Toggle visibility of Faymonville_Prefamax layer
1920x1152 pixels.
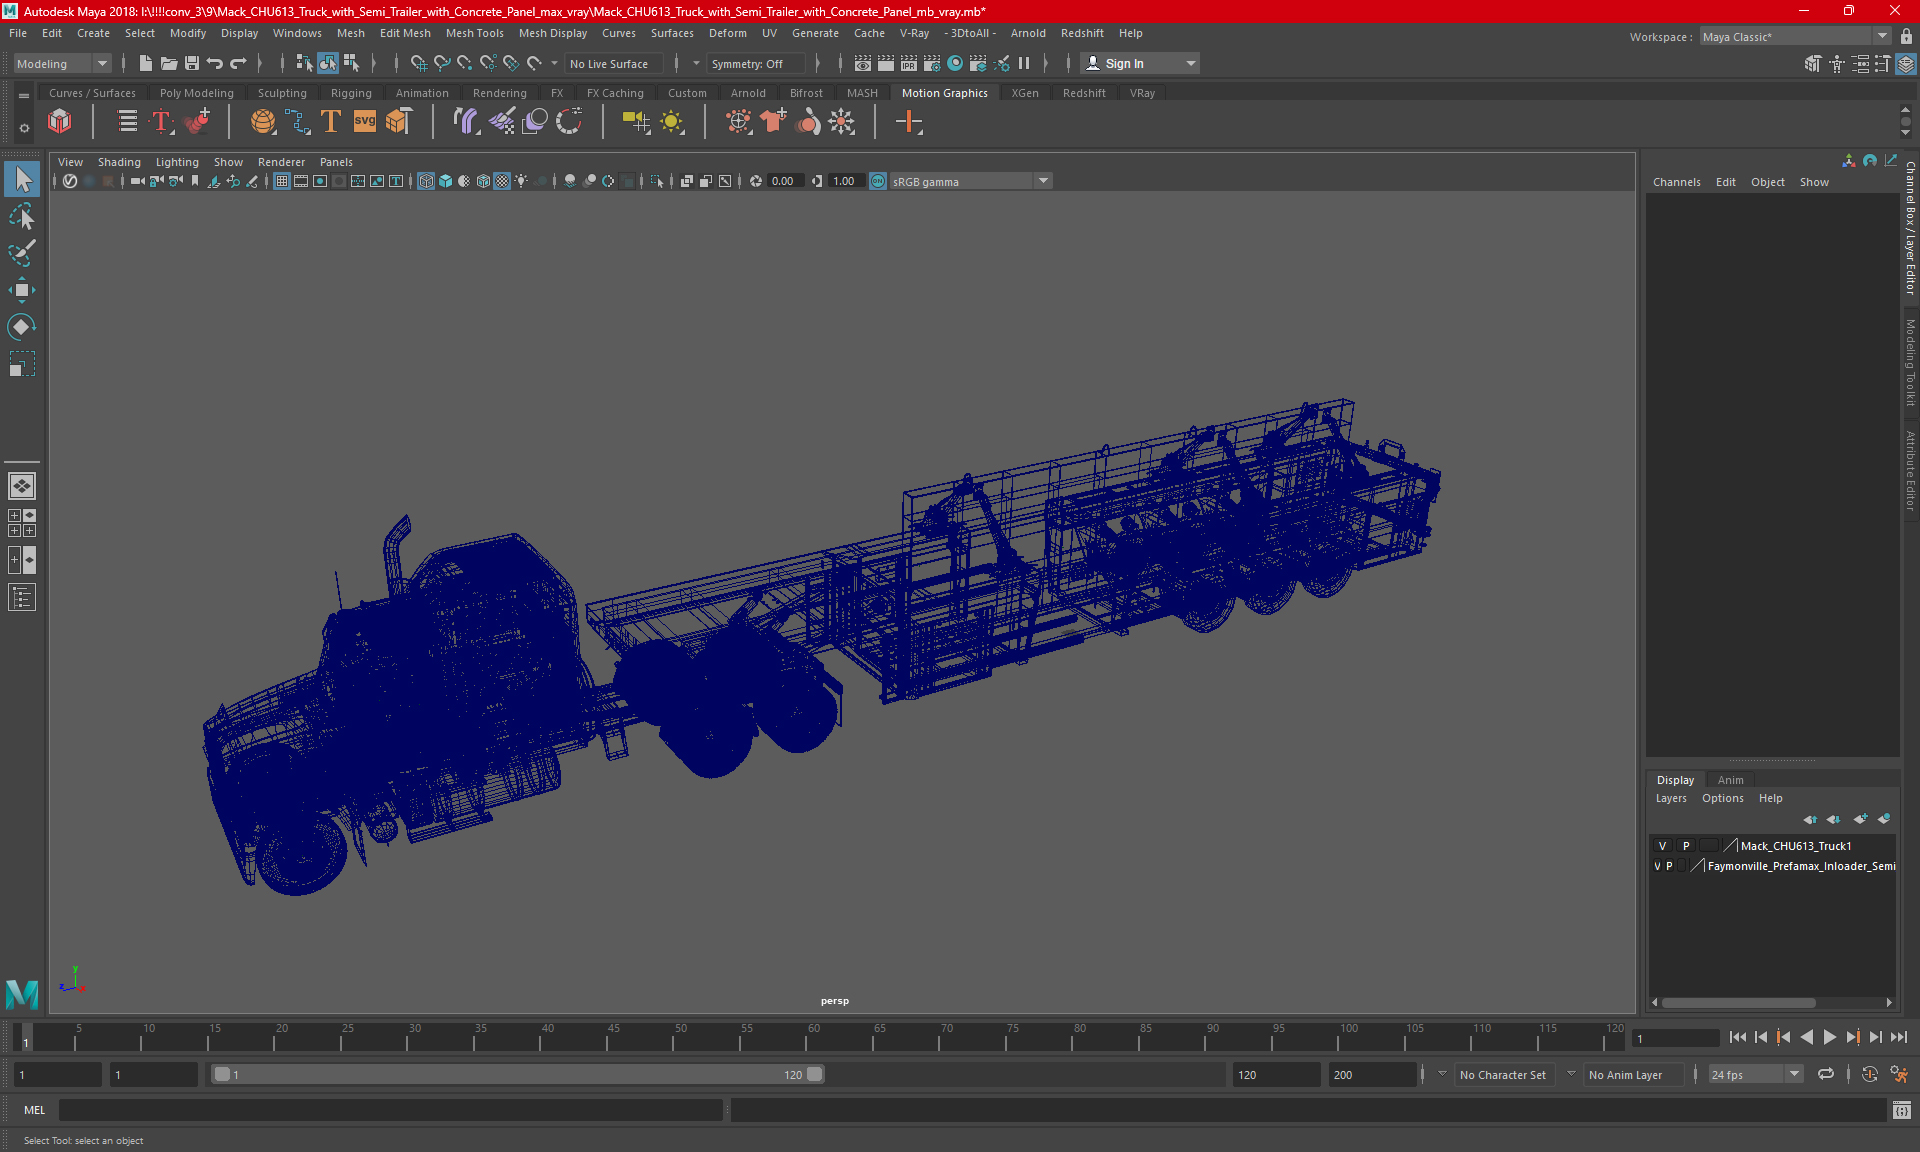1657,866
